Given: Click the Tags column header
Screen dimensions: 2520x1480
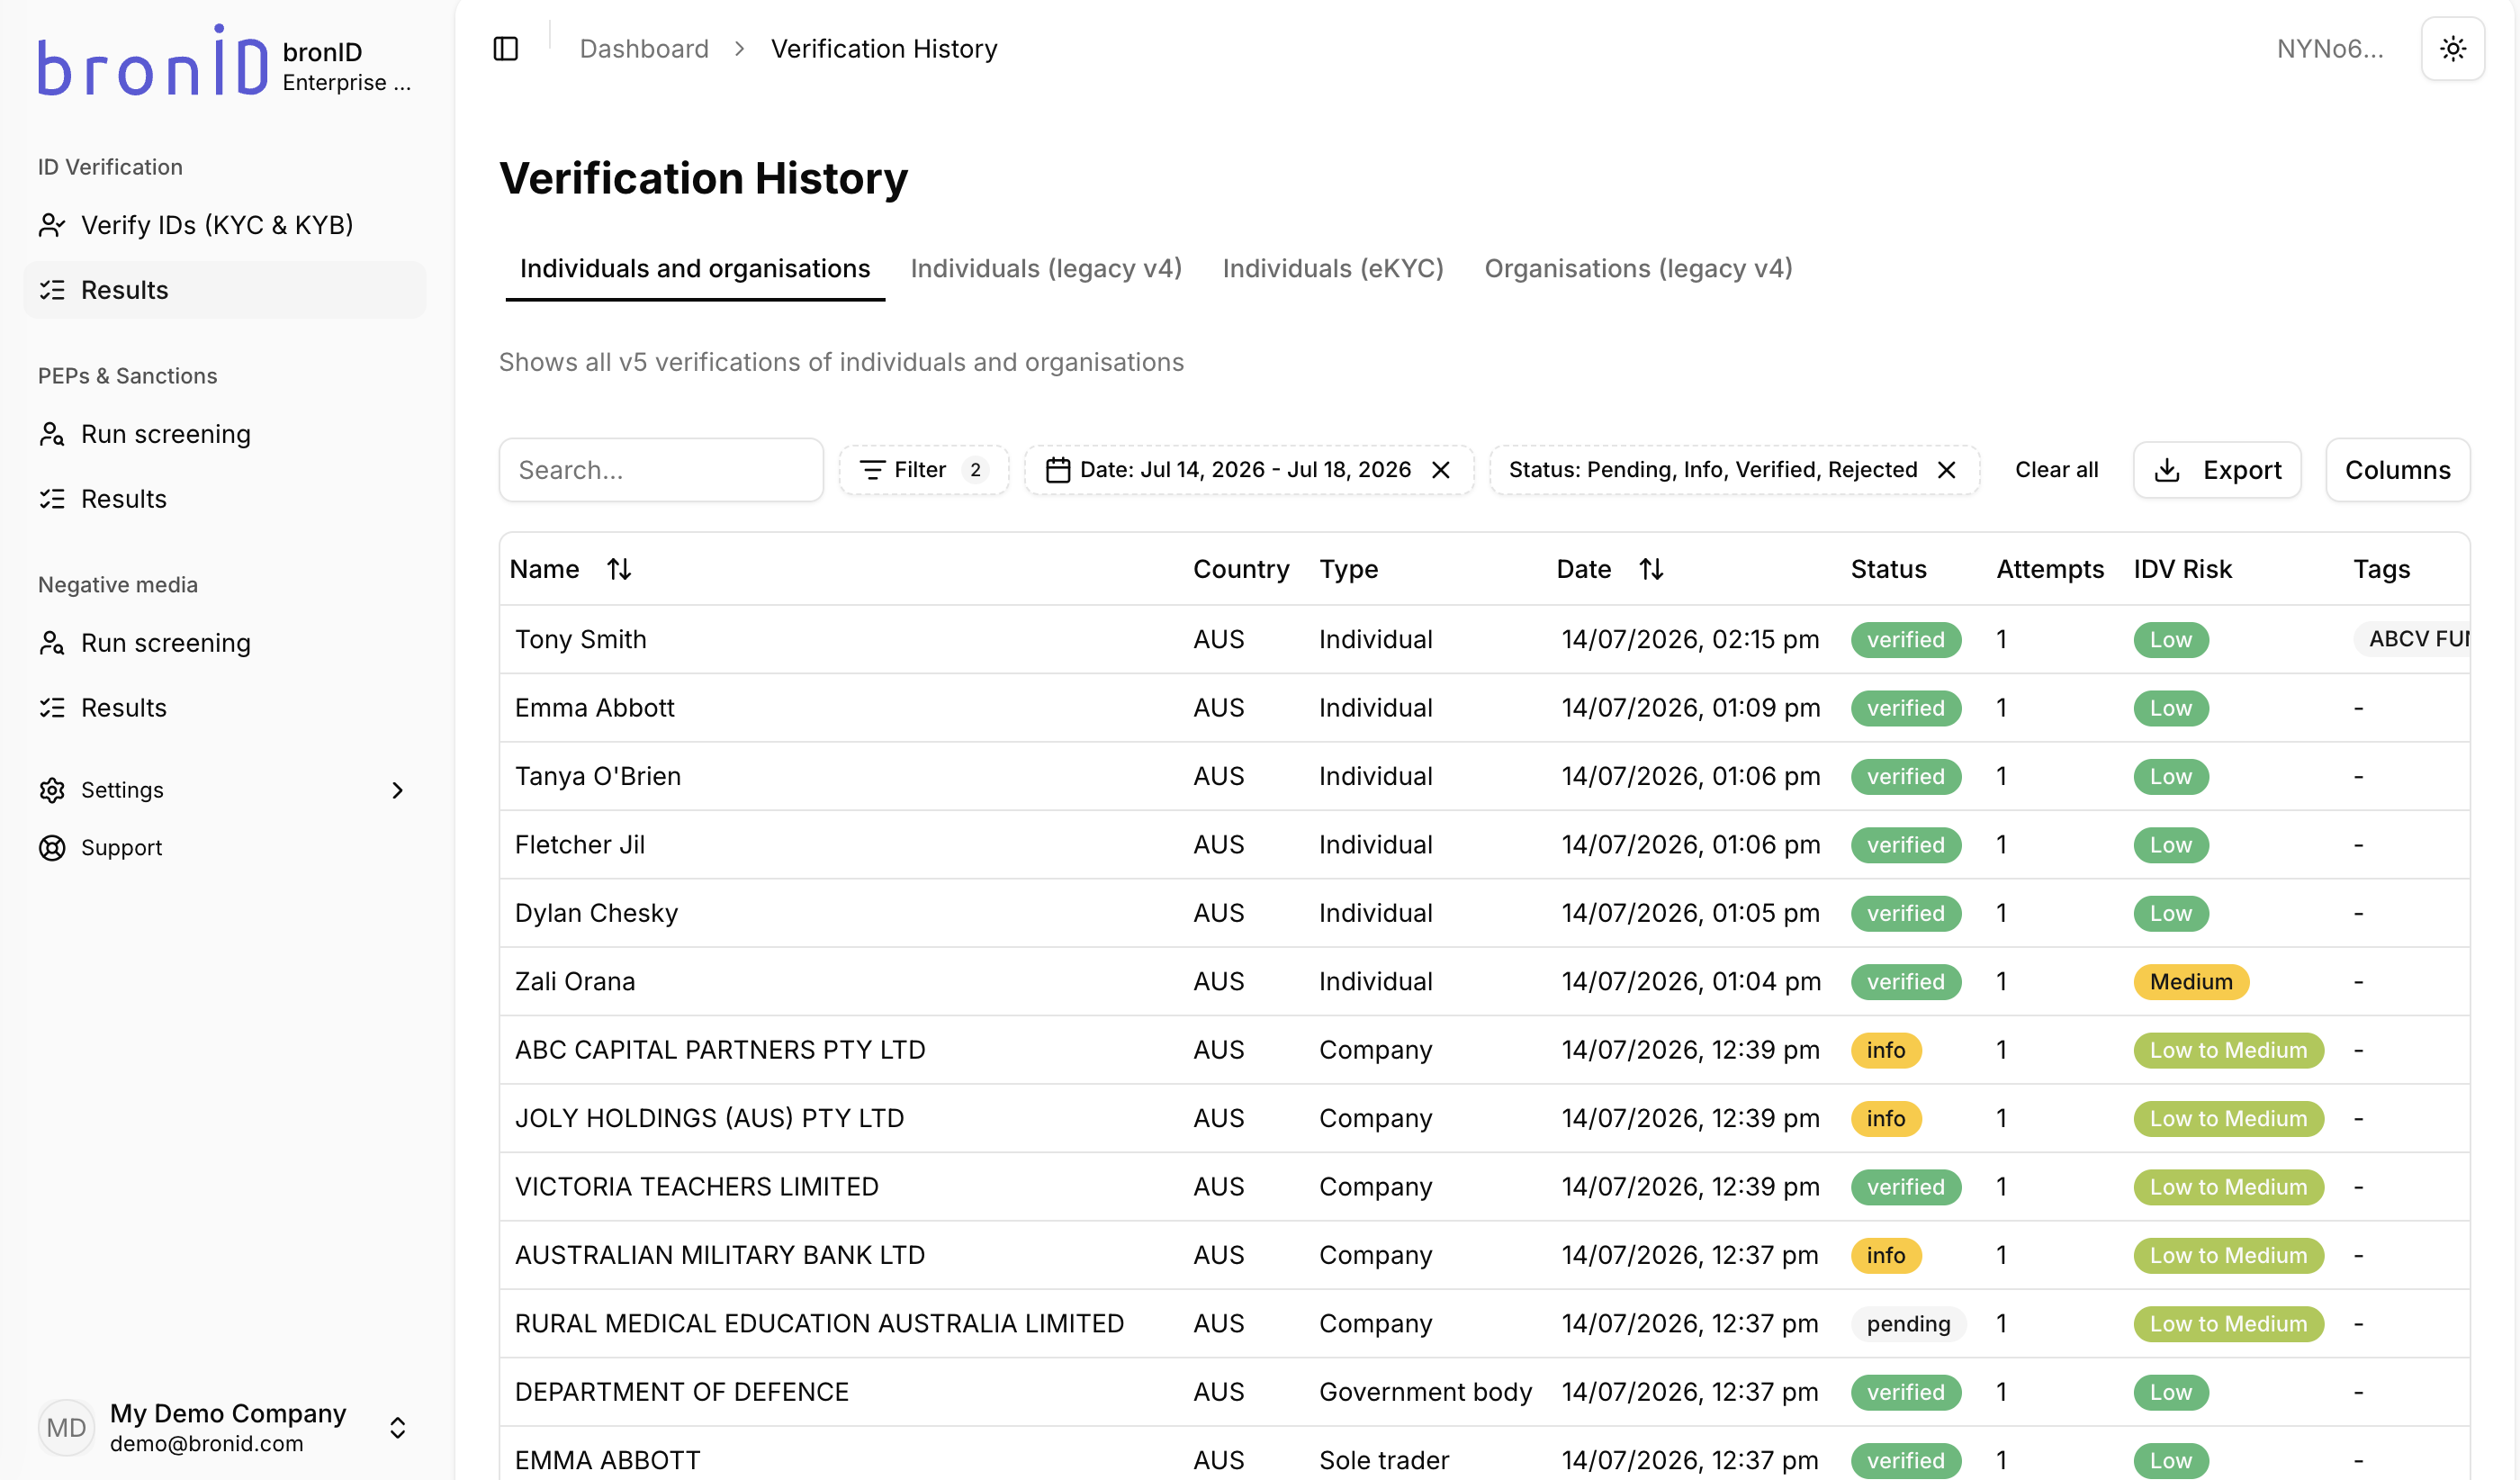Looking at the screenshot, I should point(2381,569).
